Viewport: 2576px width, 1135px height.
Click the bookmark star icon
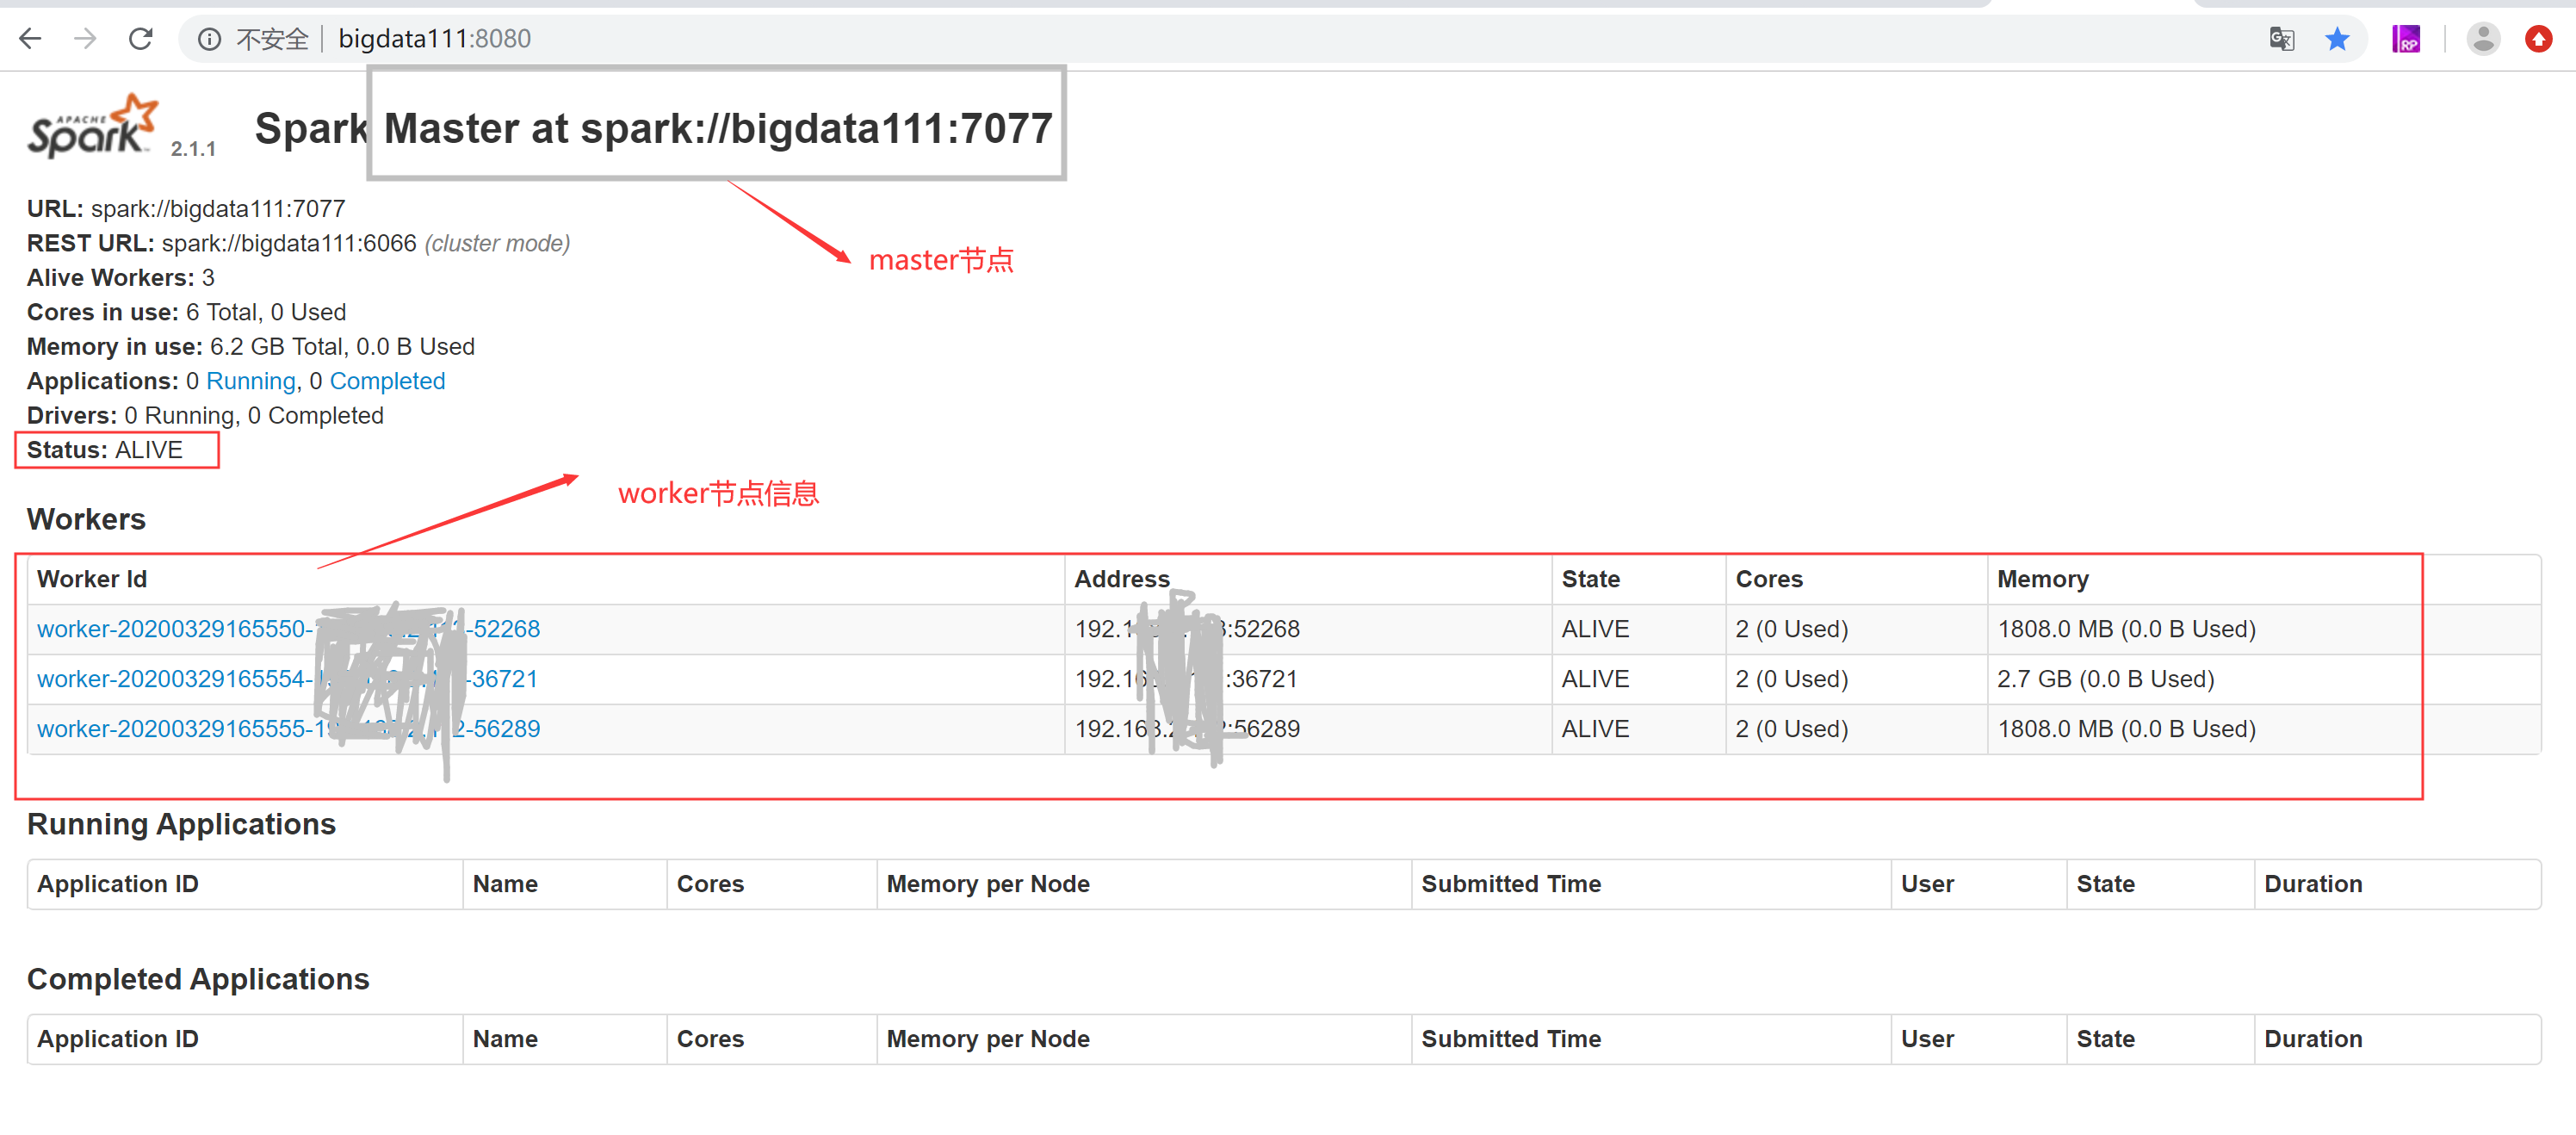point(2337,39)
